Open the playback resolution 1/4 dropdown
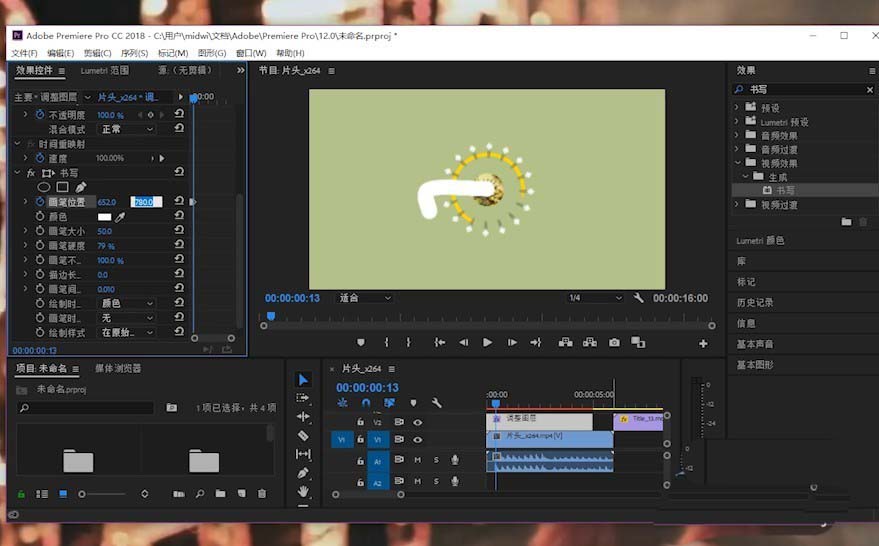 tap(595, 298)
